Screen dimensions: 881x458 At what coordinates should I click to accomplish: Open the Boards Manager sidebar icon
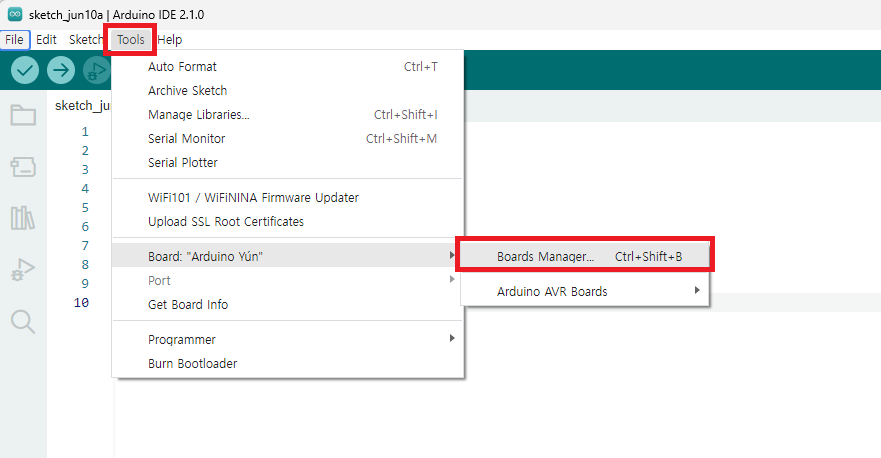[23, 167]
